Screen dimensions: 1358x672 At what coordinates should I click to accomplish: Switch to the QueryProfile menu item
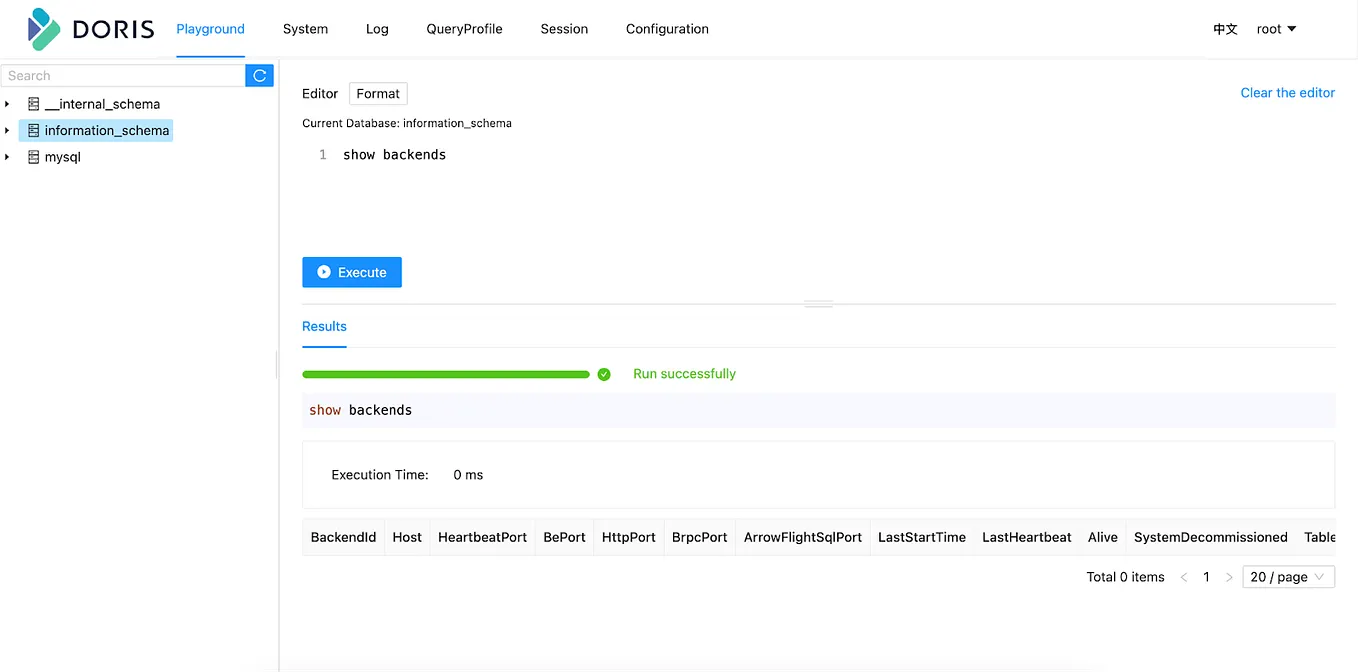pyautogui.click(x=464, y=29)
